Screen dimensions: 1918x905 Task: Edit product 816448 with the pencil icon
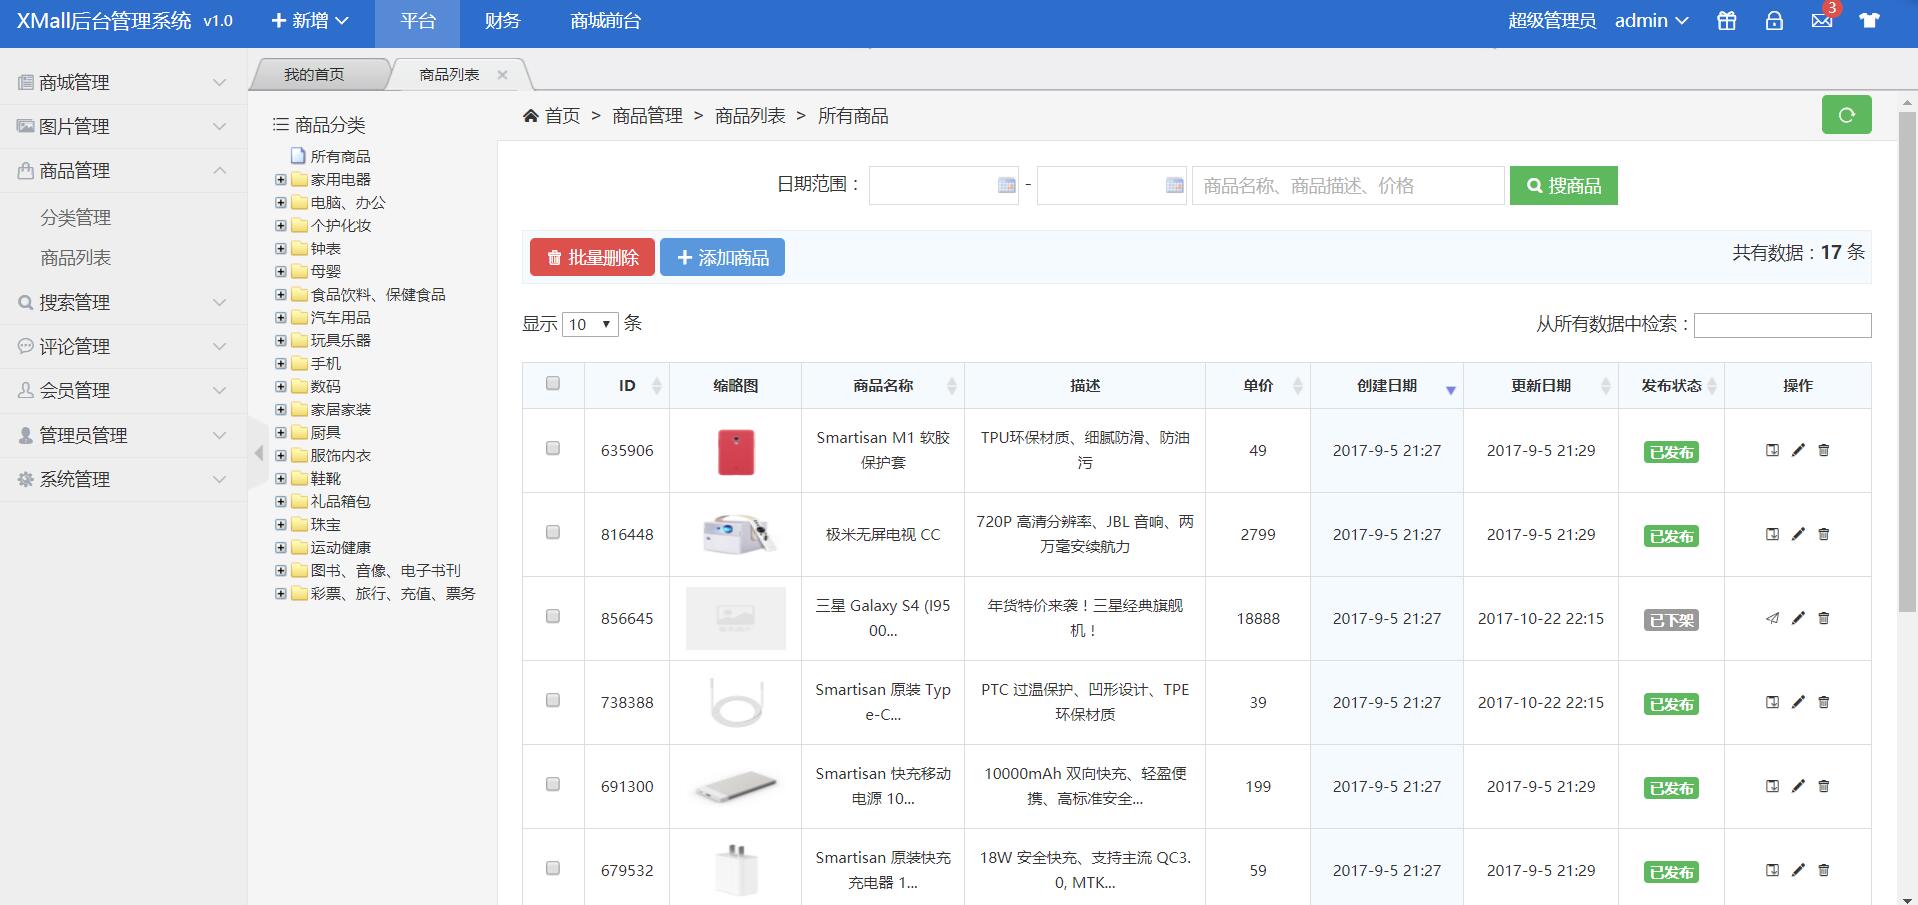point(1797,535)
